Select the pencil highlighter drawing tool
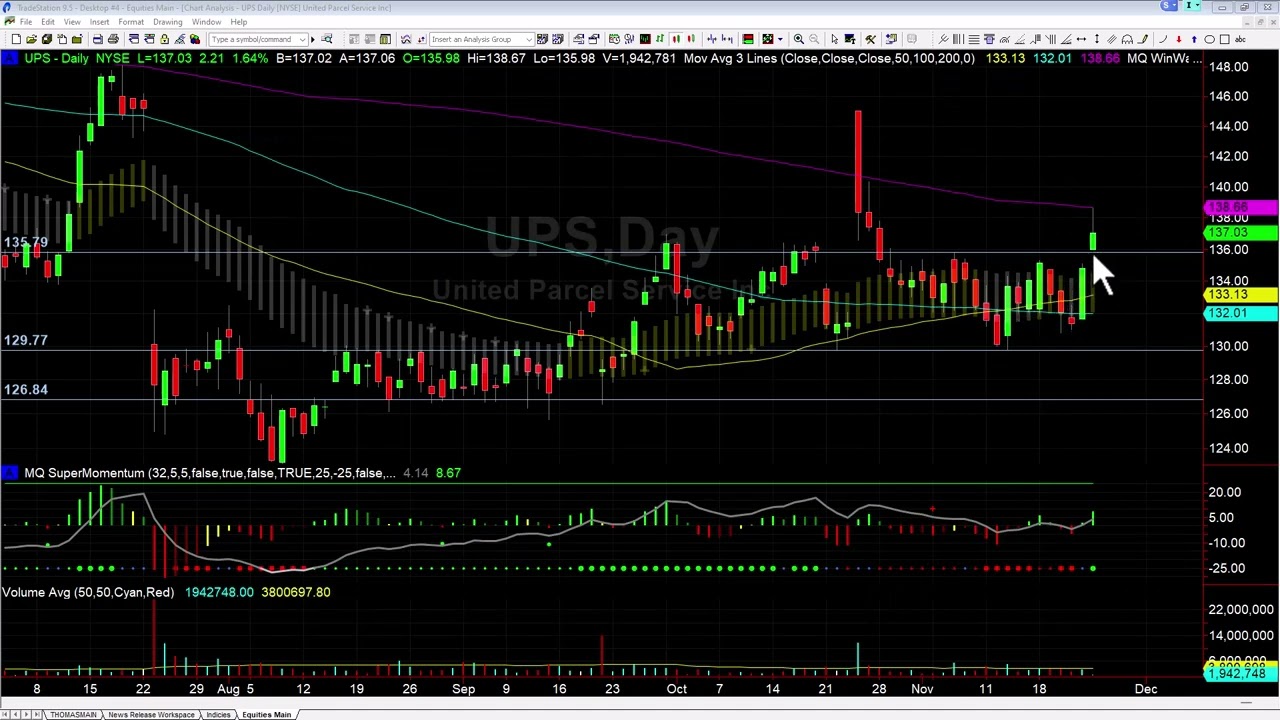This screenshot has height=720, width=1280. point(1144,39)
